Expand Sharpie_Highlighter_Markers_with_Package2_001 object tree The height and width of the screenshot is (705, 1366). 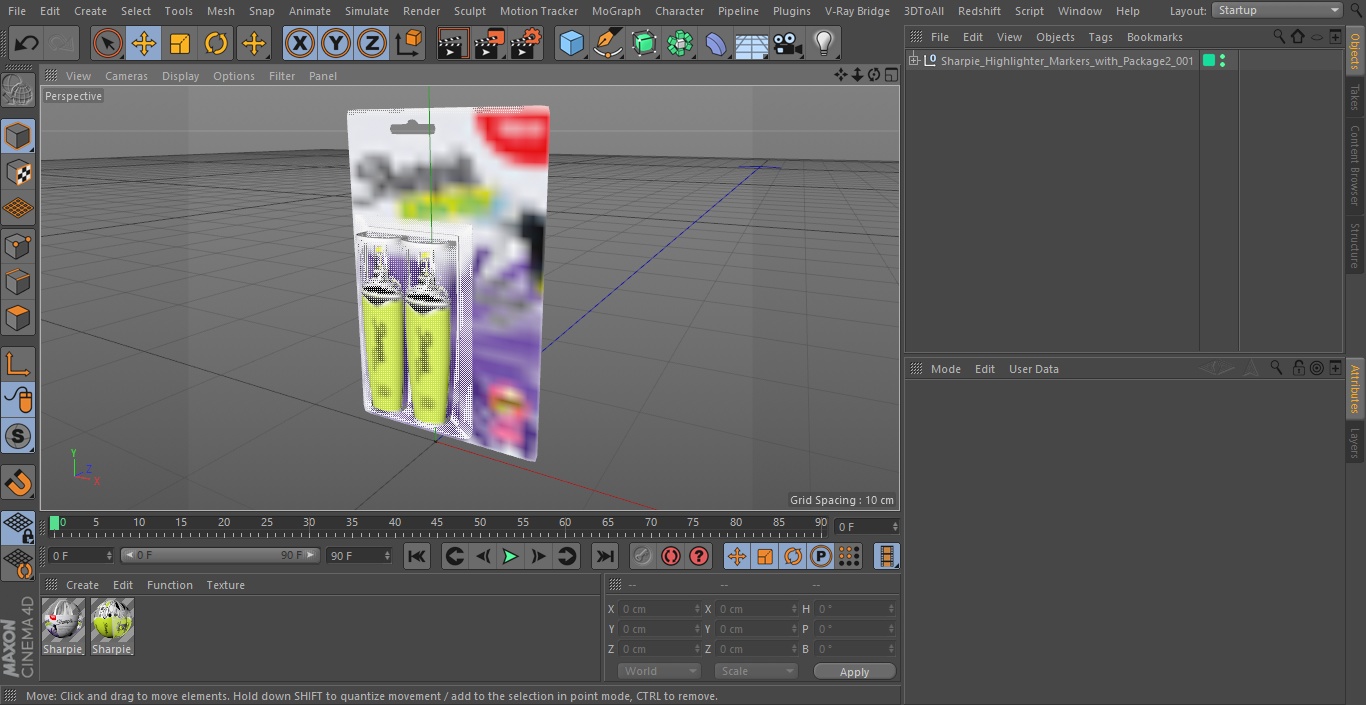coord(913,61)
